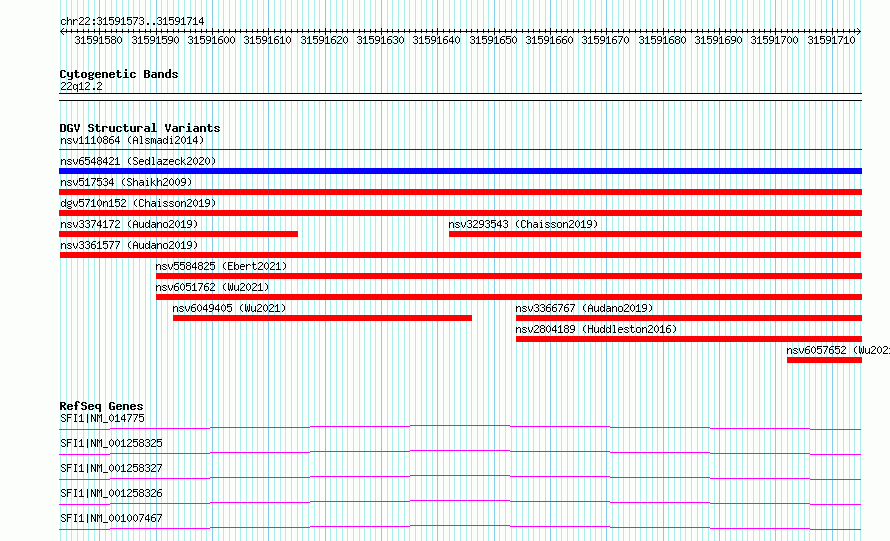Select the red nsv6051762 variant bar
Screen dimensions: 890x541
(509, 297)
